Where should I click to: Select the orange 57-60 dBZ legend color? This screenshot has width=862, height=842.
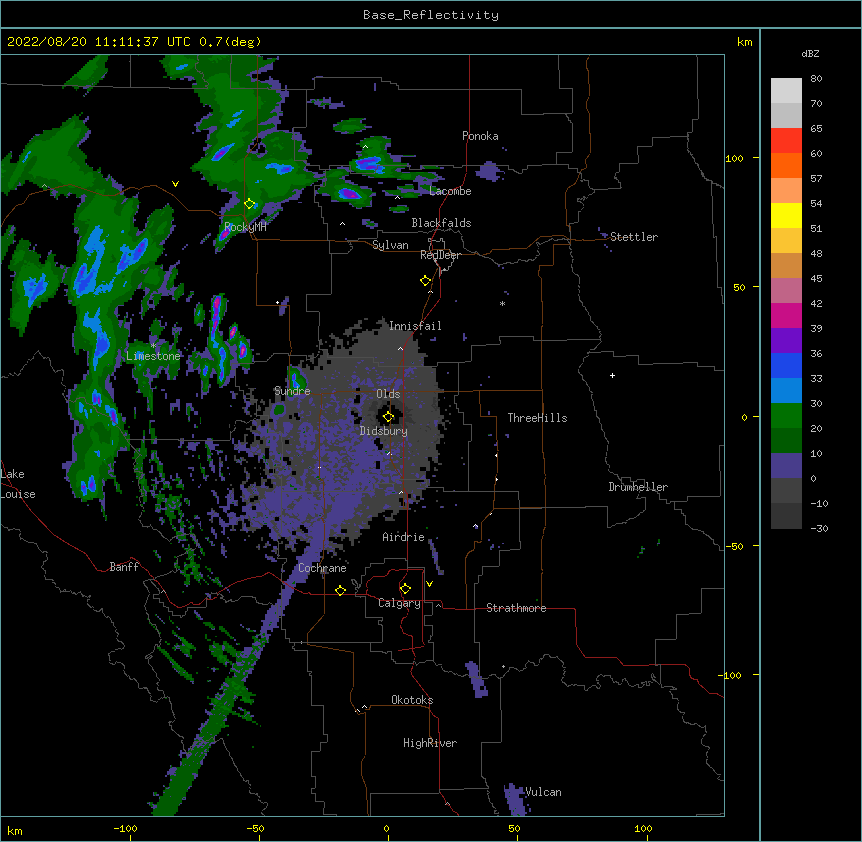pyautogui.click(x=786, y=165)
